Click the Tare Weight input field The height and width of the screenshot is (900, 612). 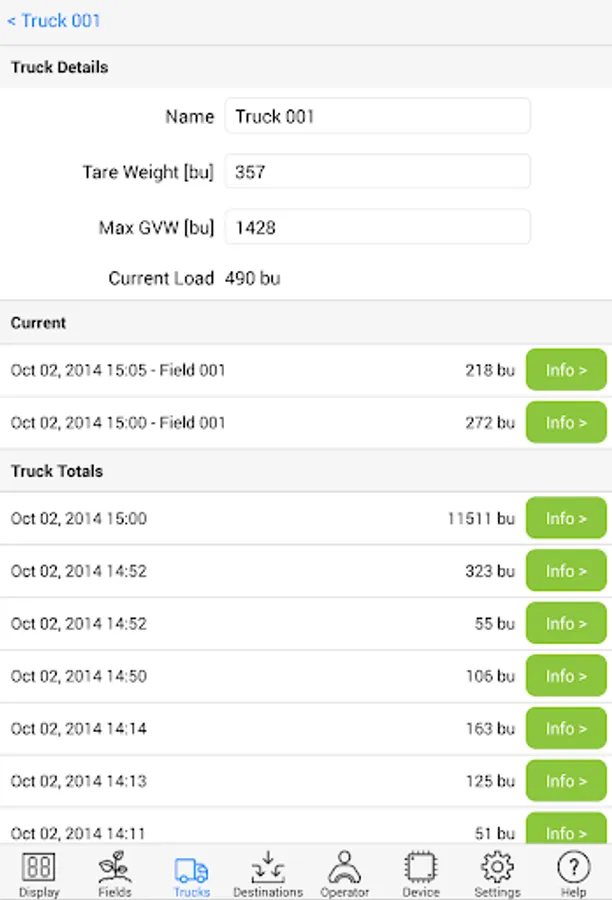(x=377, y=171)
